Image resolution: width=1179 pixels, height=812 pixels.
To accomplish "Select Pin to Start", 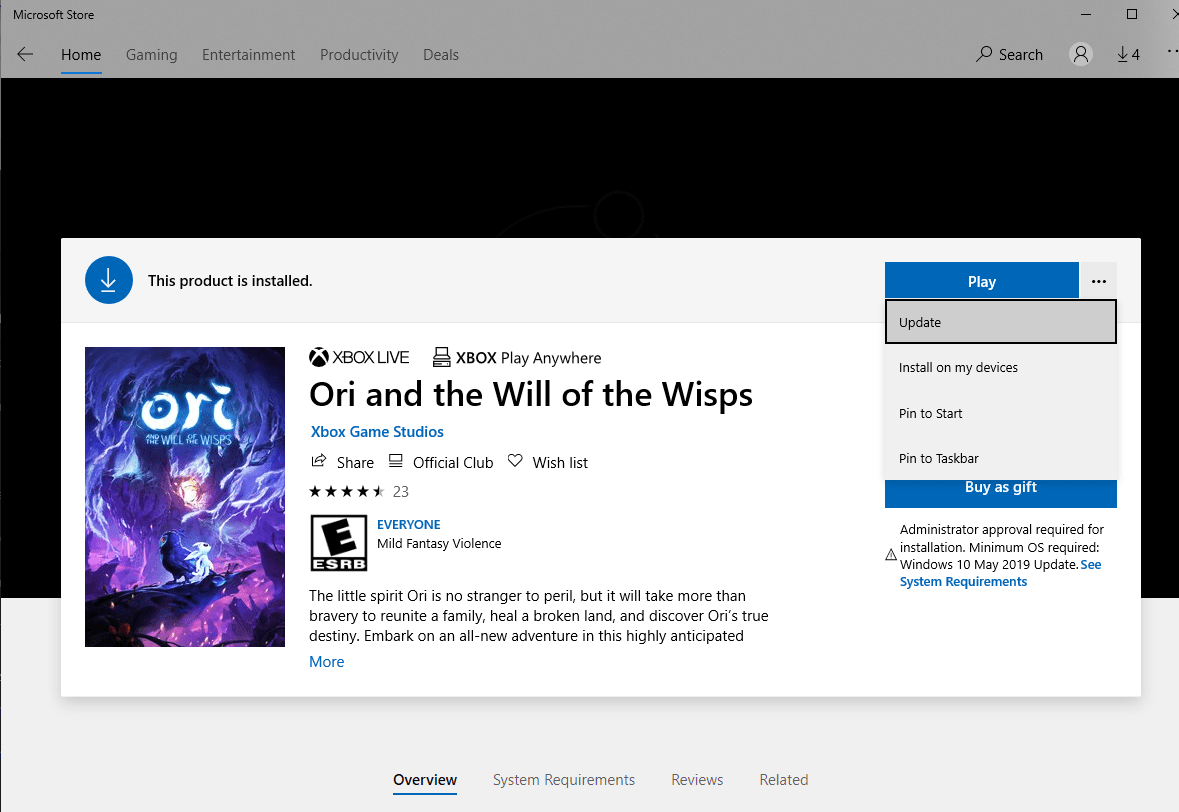I will pyautogui.click(x=1001, y=413).
